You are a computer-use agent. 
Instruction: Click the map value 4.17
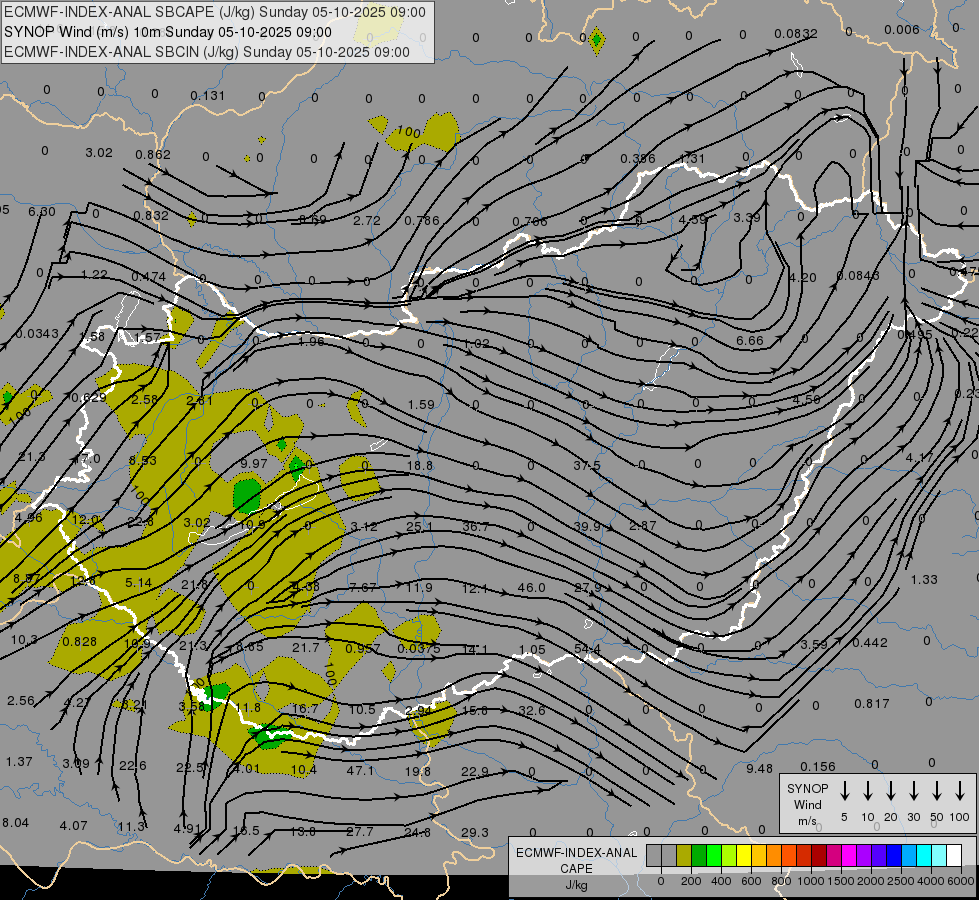919,458
